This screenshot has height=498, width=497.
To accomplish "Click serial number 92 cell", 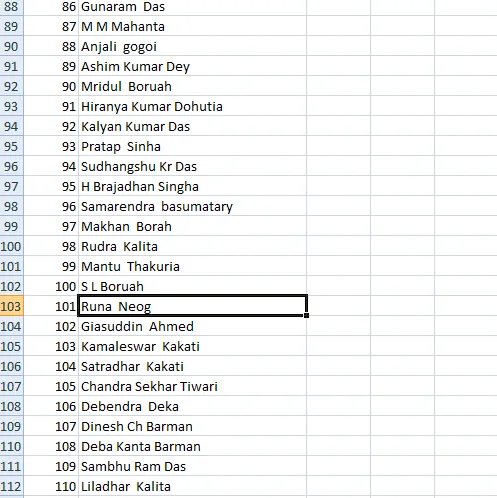I will [x=51, y=126].
